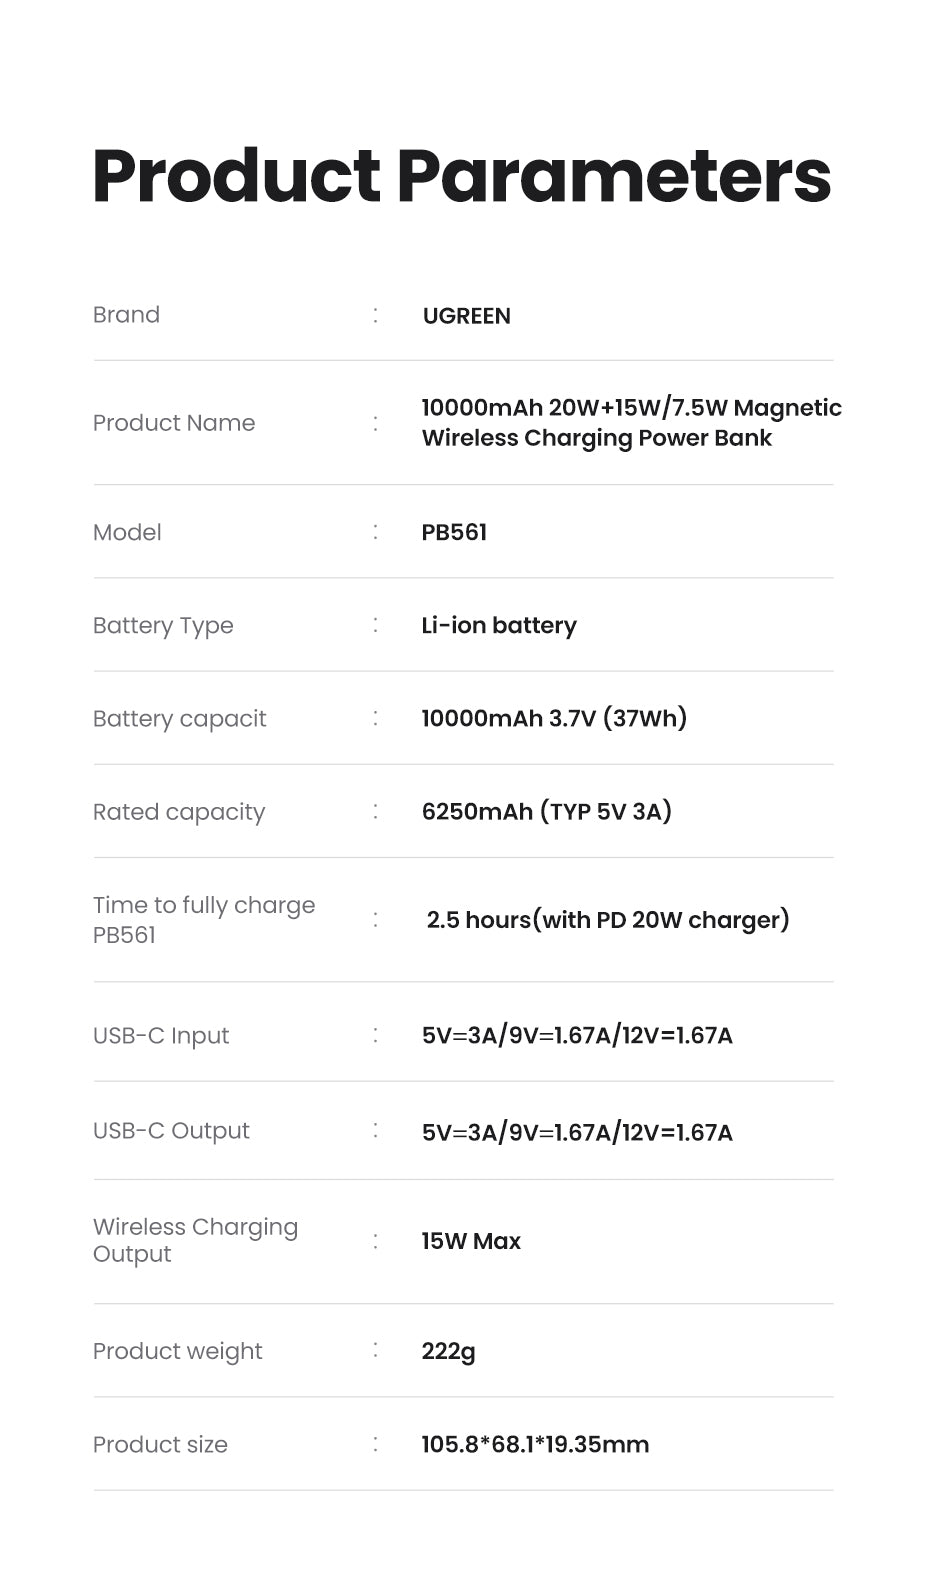Screen dimensions: 930x1577
Task: Click the Brand label
Action: (x=126, y=315)
